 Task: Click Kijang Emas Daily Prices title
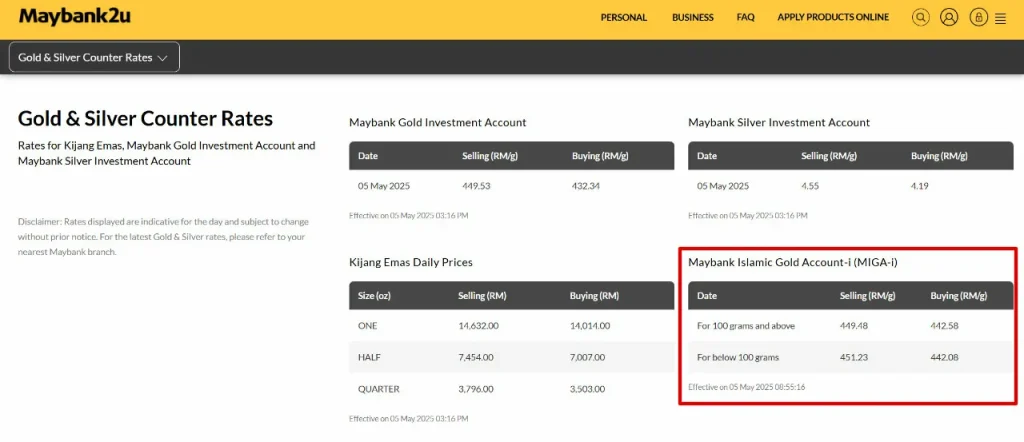click(x=411, y=262)
